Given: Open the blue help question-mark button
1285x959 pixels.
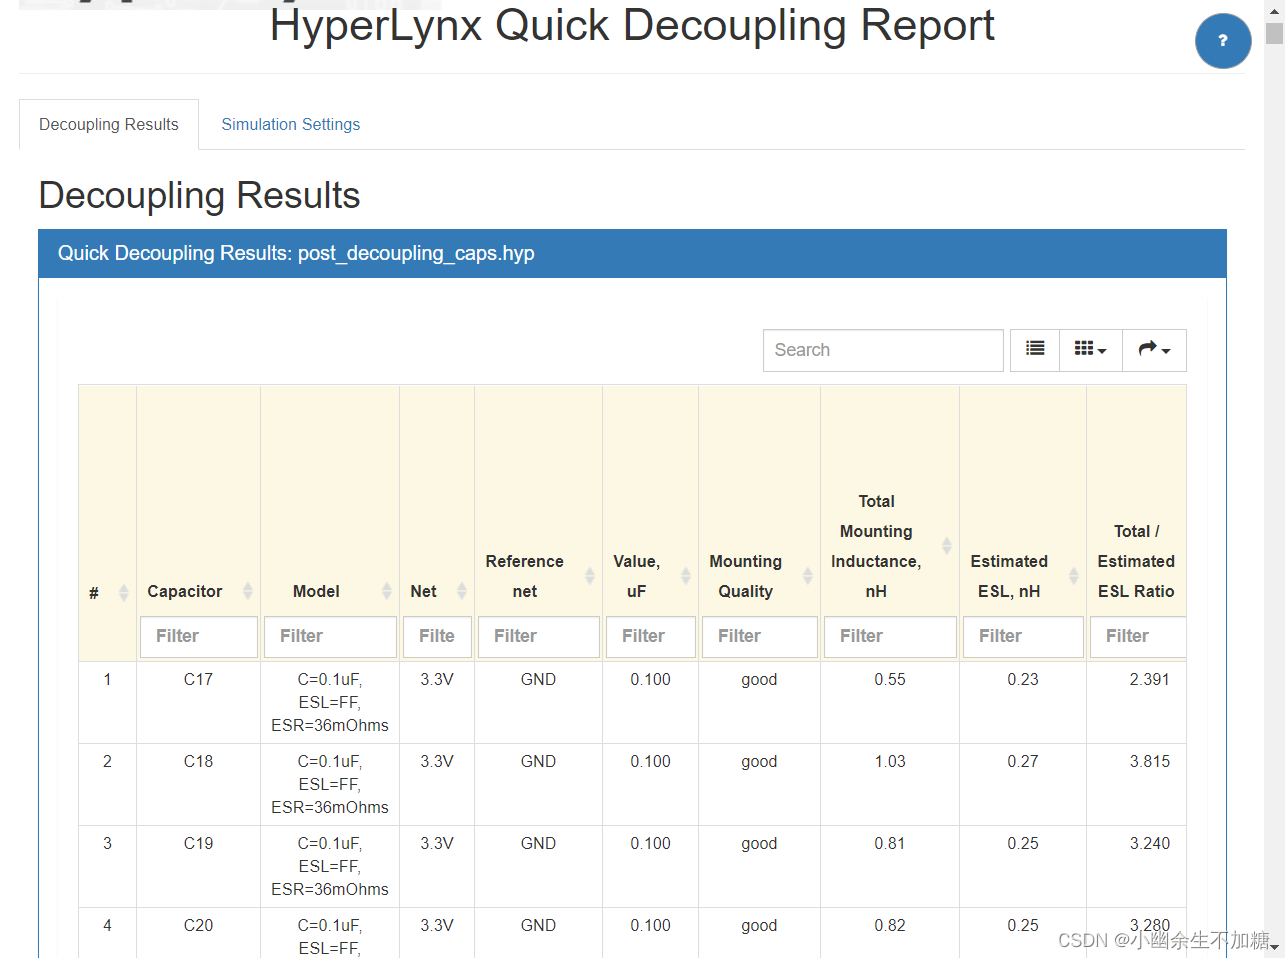Looking at the screenshot, I should pos(1223,41).
